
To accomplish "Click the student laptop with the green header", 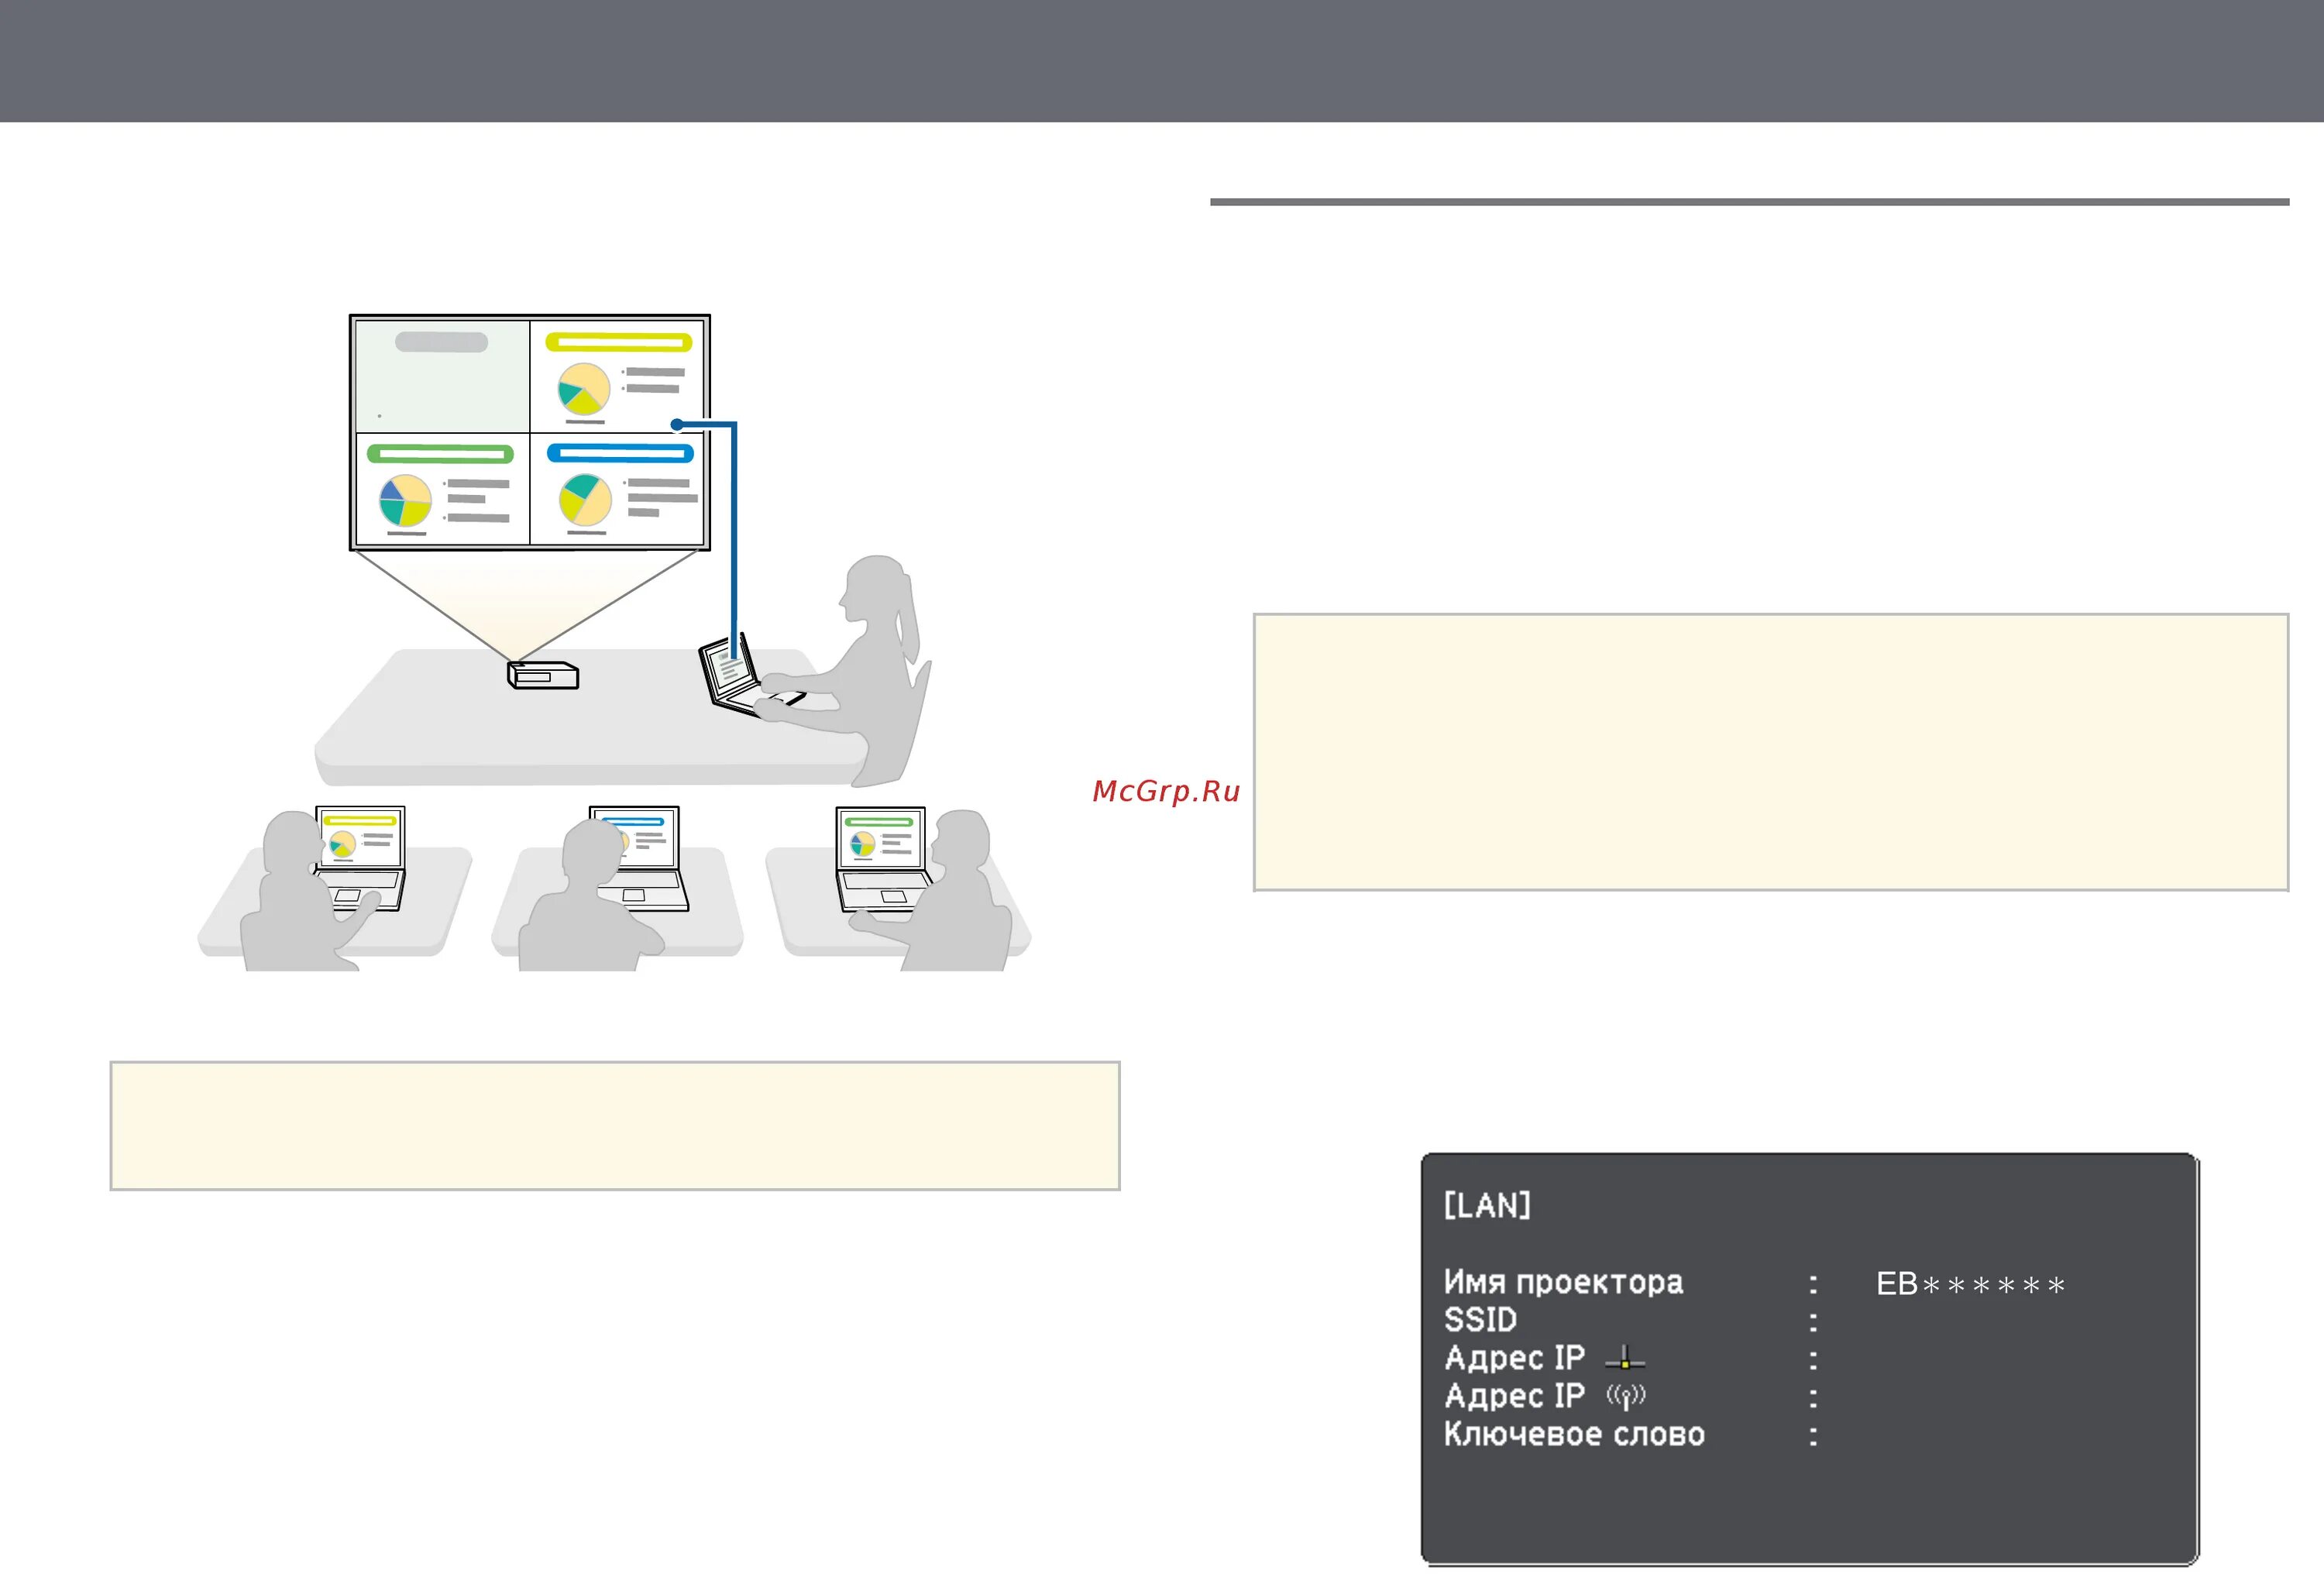I will pyautogui.click(x=884, y=858).
